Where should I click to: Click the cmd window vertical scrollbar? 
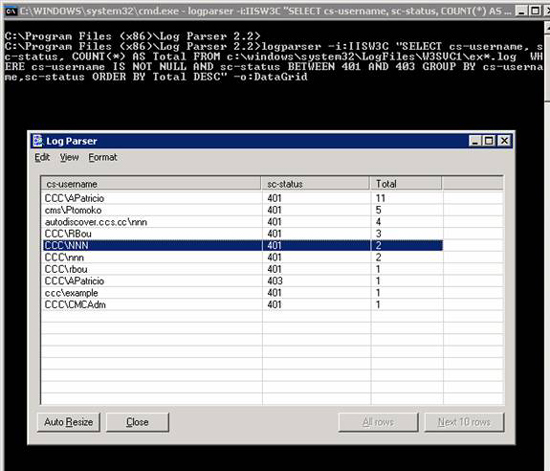point(547,245)
